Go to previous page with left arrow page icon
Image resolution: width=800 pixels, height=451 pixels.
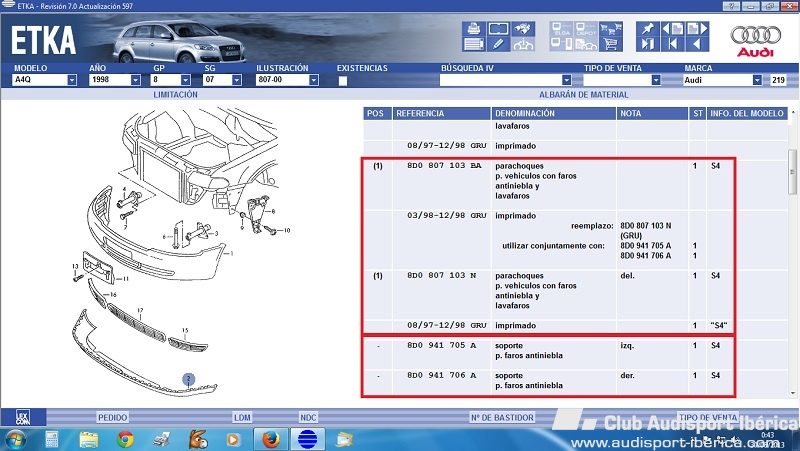(x=672, y=29)
